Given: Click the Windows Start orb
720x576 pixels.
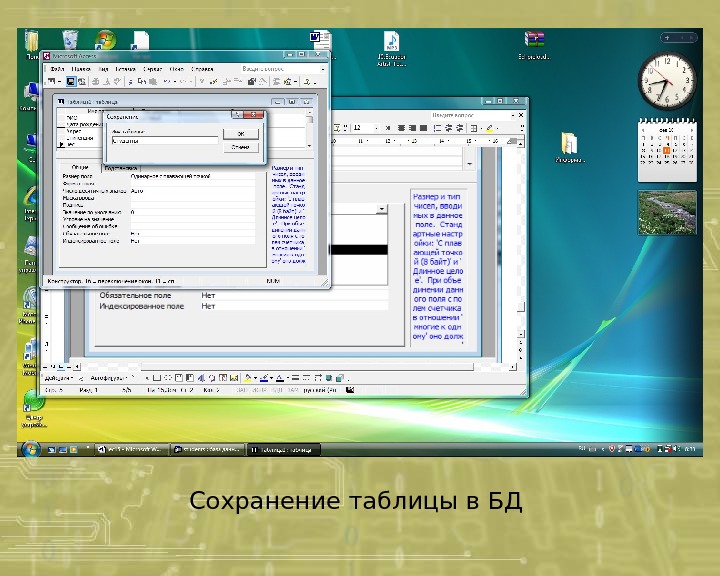Looking at the screenshot, I should pyautogui.click(x=30, y=450).
